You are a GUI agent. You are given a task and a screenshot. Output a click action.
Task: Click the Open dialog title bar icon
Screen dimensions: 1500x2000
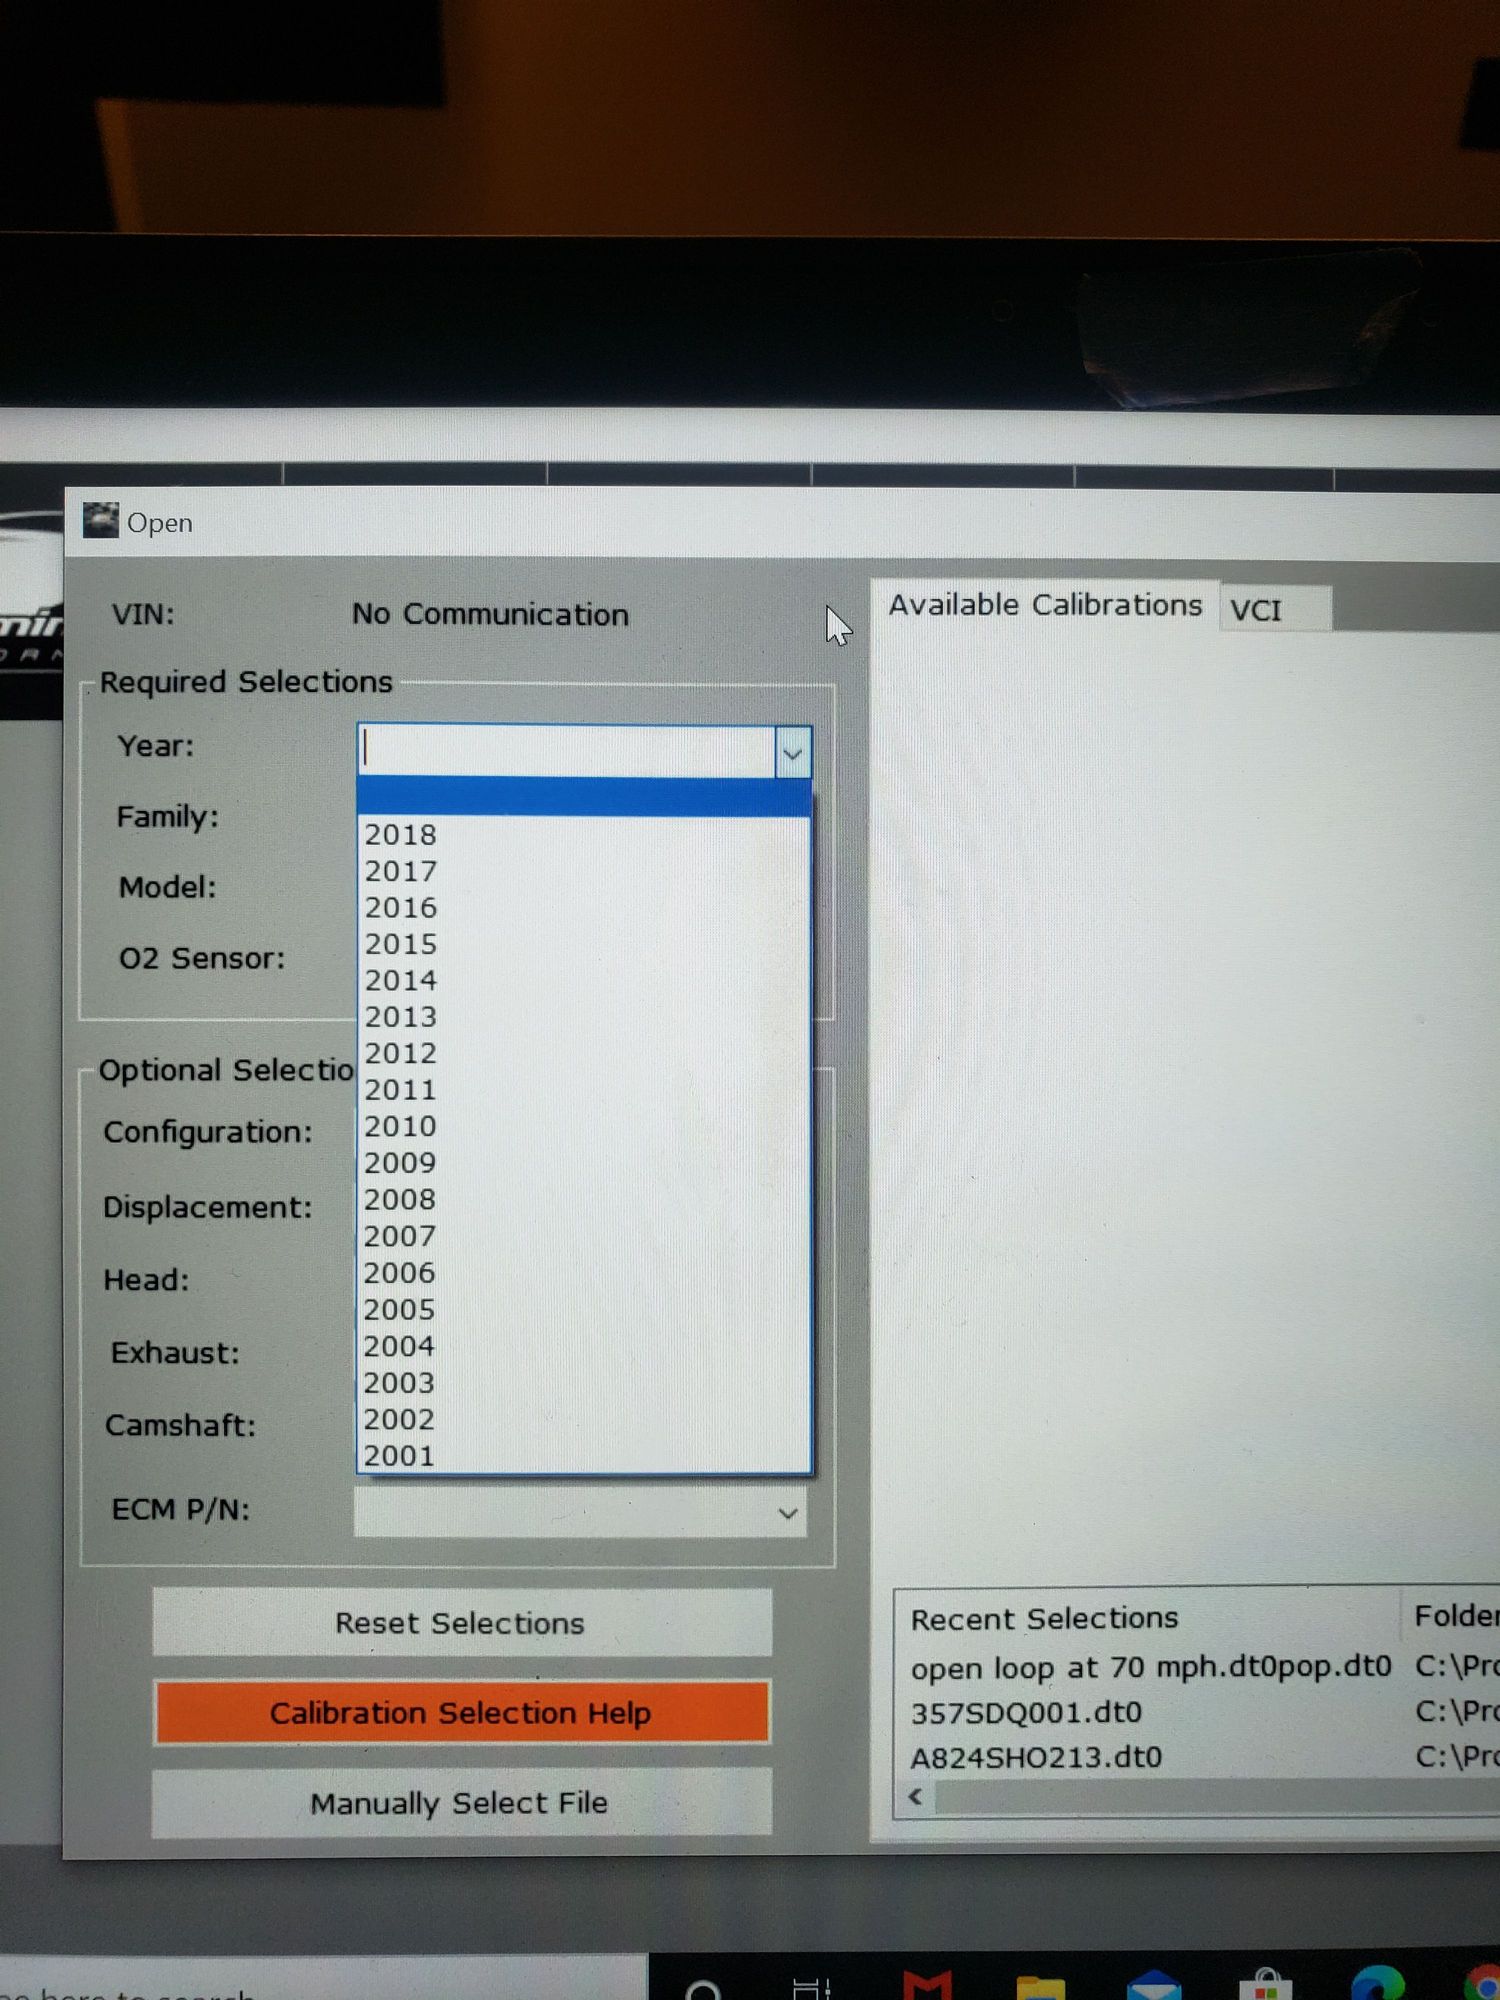pyautogui.click(x=100, y=520)
